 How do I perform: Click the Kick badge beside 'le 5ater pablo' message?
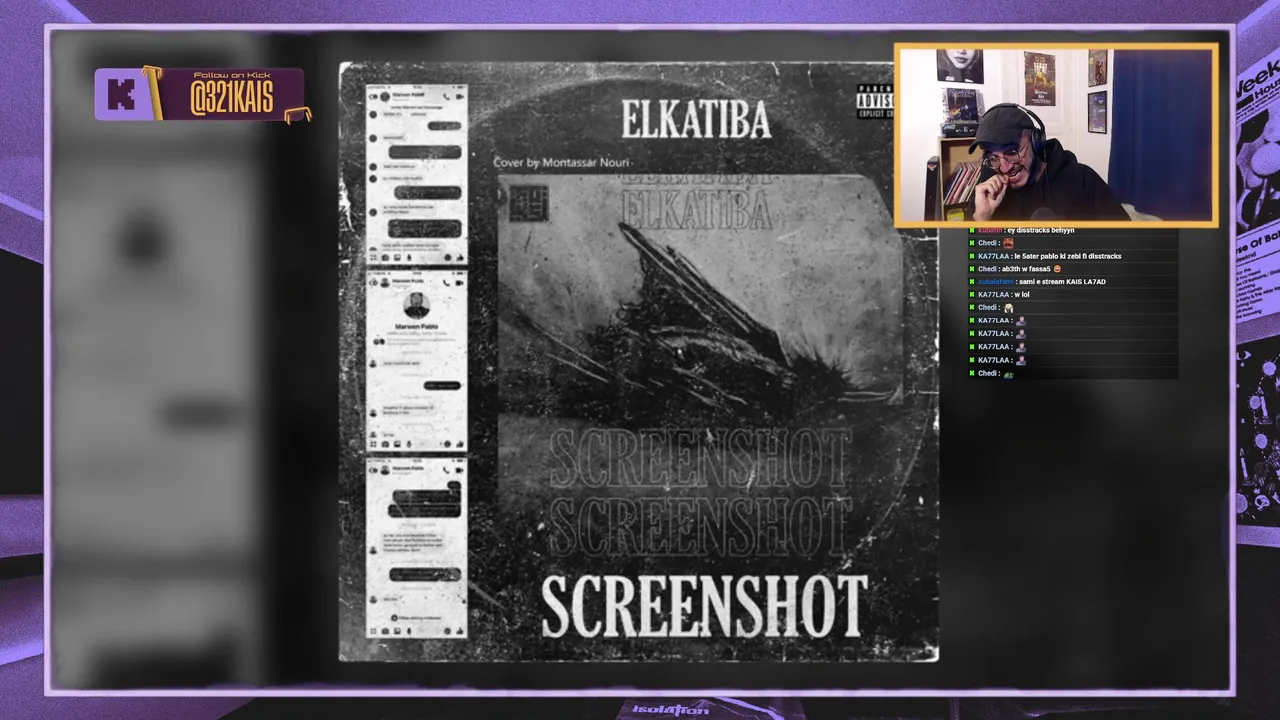pyautogui.click(x=971, y=256)
